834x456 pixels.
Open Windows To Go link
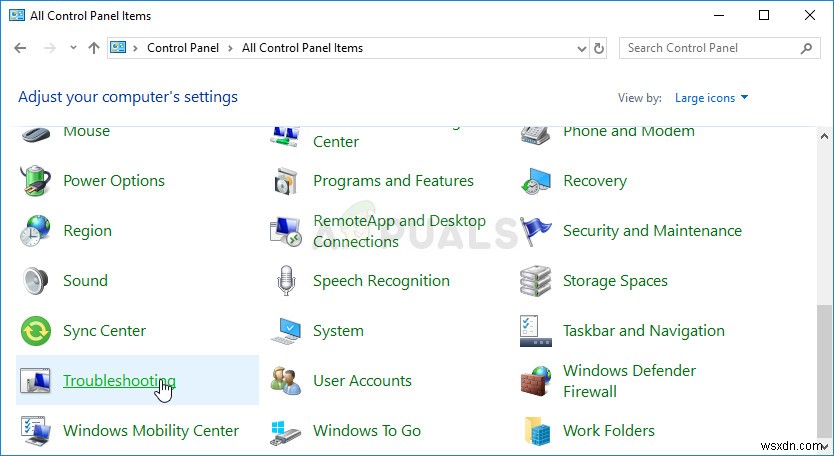tap(367, 431)
